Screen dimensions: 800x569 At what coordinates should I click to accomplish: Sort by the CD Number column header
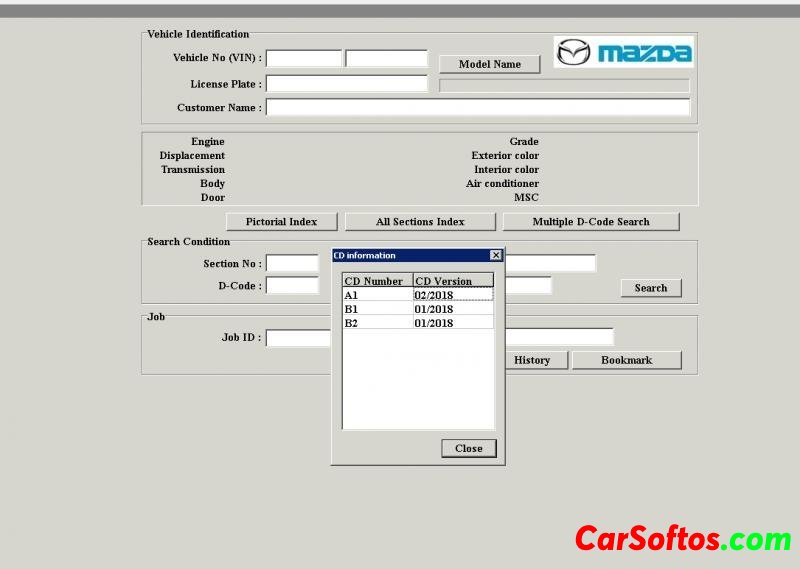[x=377, y=281]
